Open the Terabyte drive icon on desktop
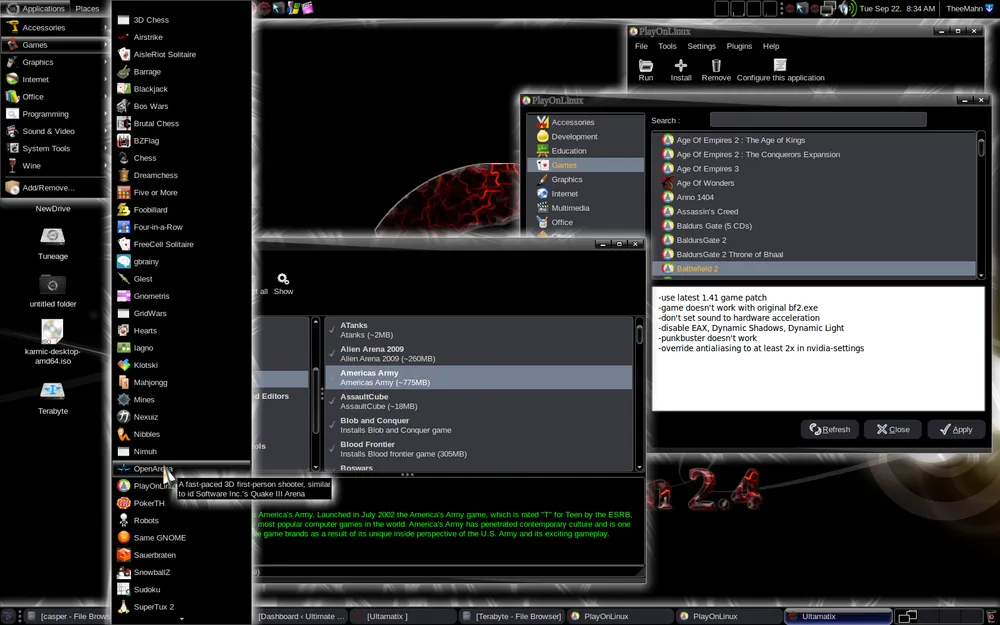Image resolution: width=1000 pixels, height=625 pixels. (x=53, y=390)
